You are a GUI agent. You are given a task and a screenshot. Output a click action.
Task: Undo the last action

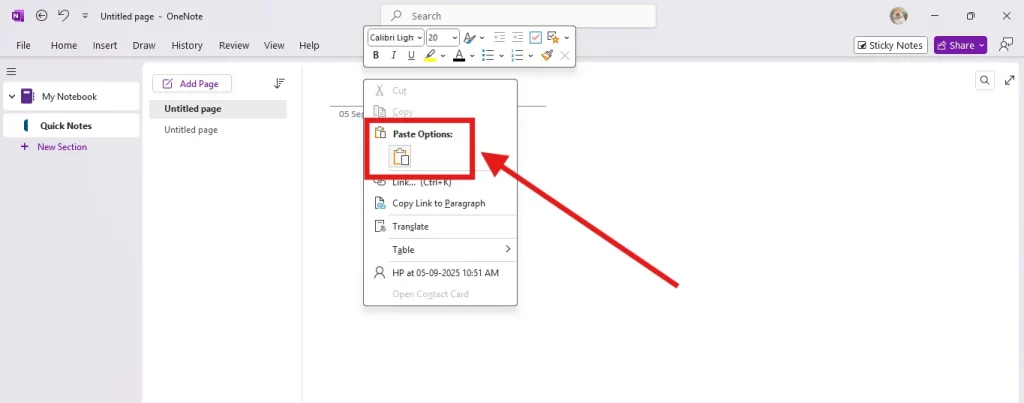(x=63, y=16)
